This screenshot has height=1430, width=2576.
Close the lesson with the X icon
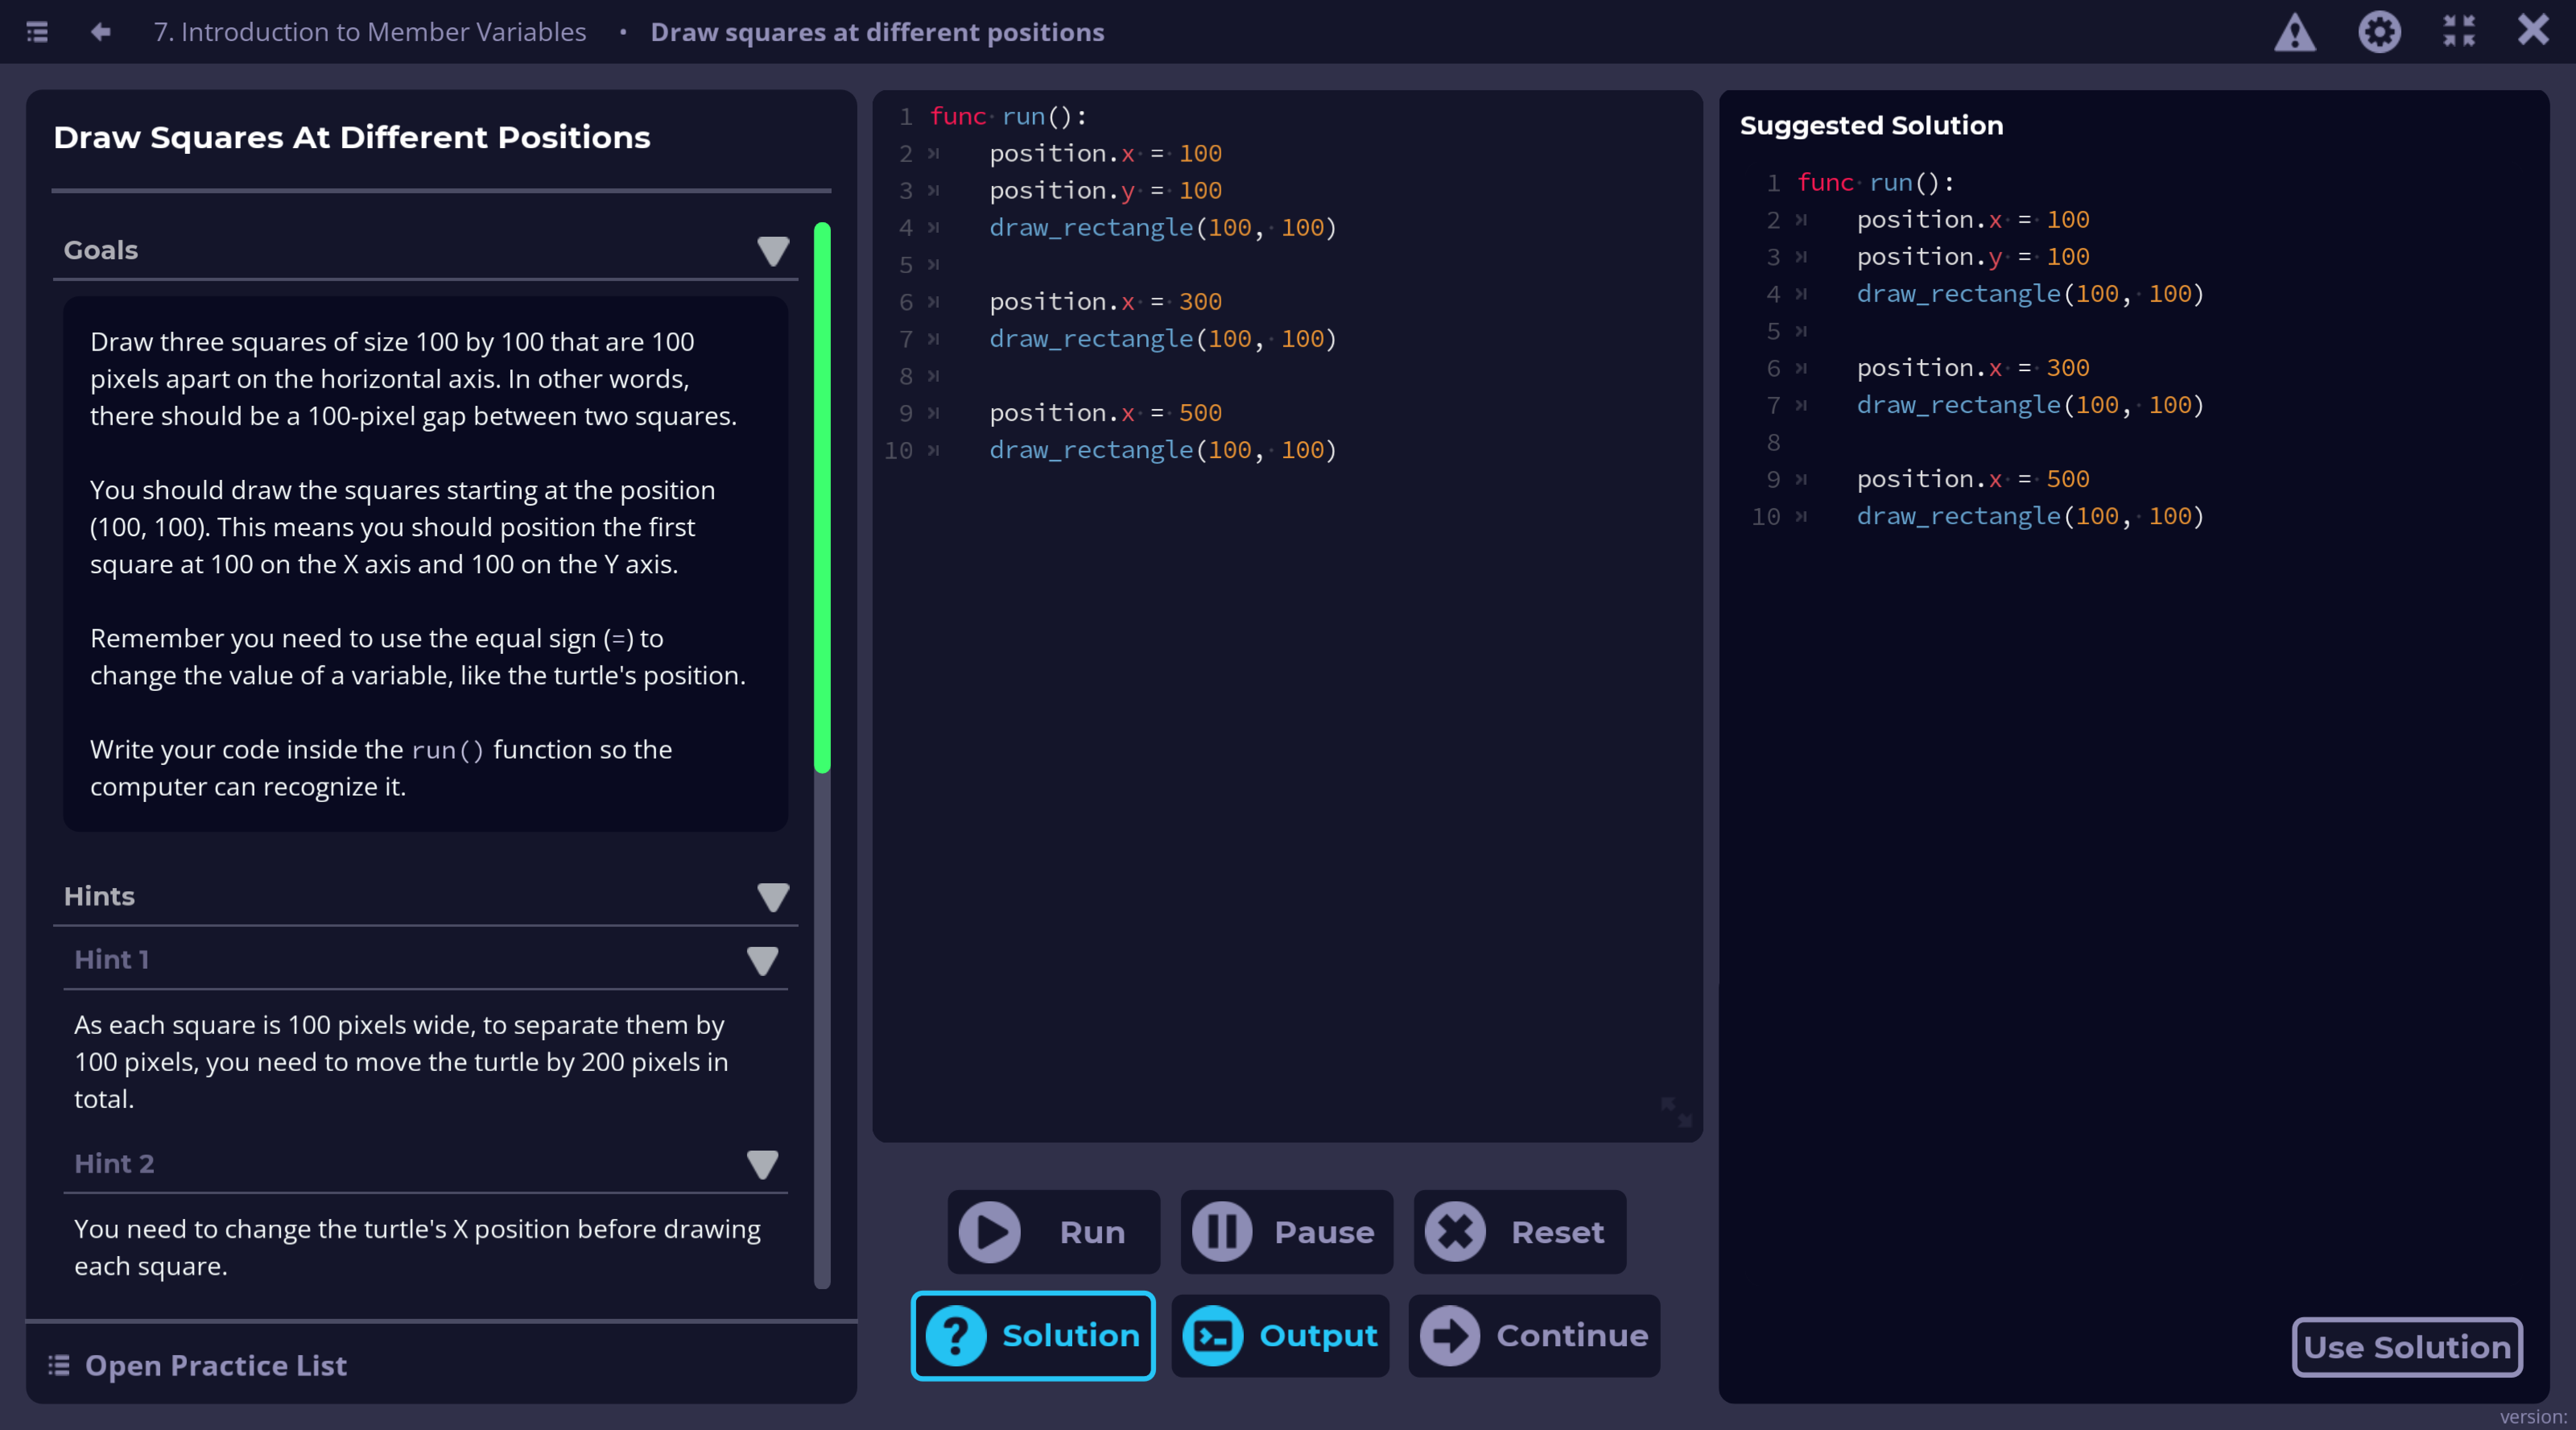pyautogui.click(x=2533, y=30)
